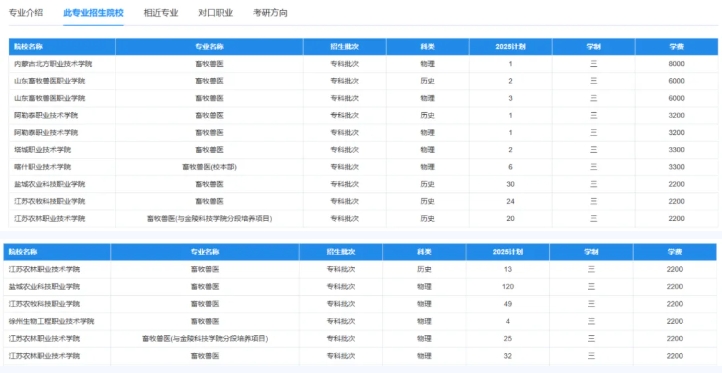Click 3300 tuition in 喀什职业技术学院 row
Screen dimensions: 722x373
676,167
